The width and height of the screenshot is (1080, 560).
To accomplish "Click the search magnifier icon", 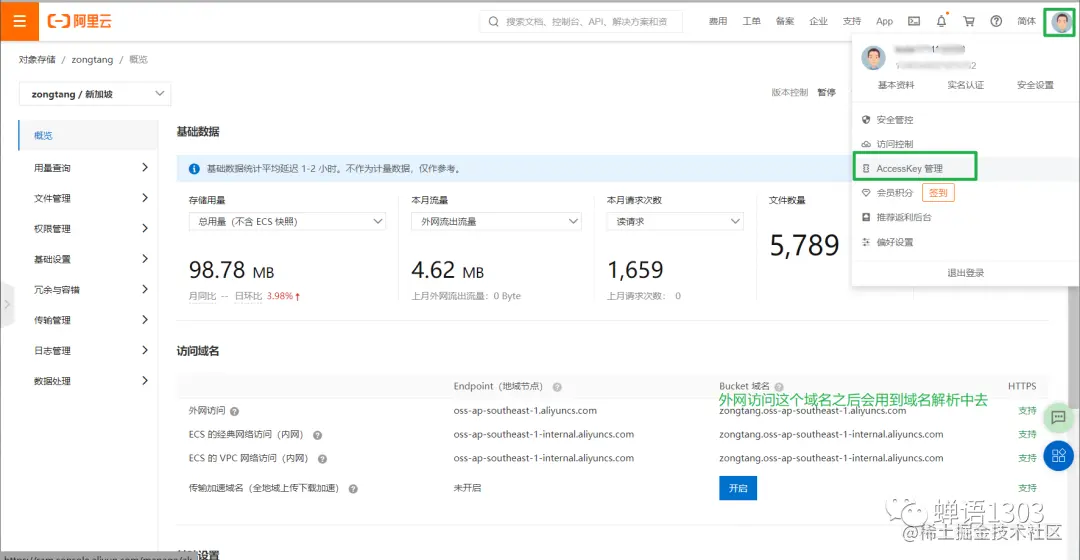I will [x=493, y=21].
